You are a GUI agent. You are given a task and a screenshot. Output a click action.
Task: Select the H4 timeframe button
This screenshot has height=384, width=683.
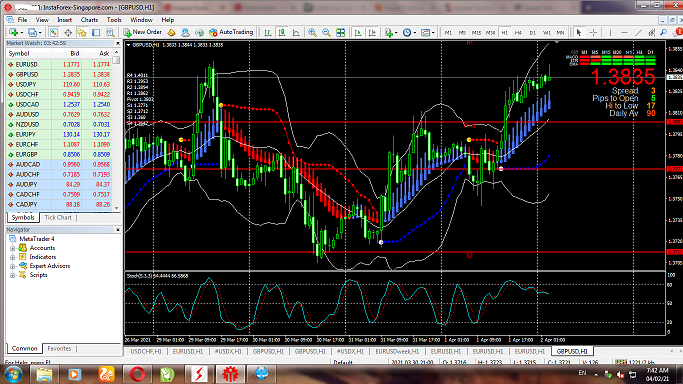click(518, 33)
